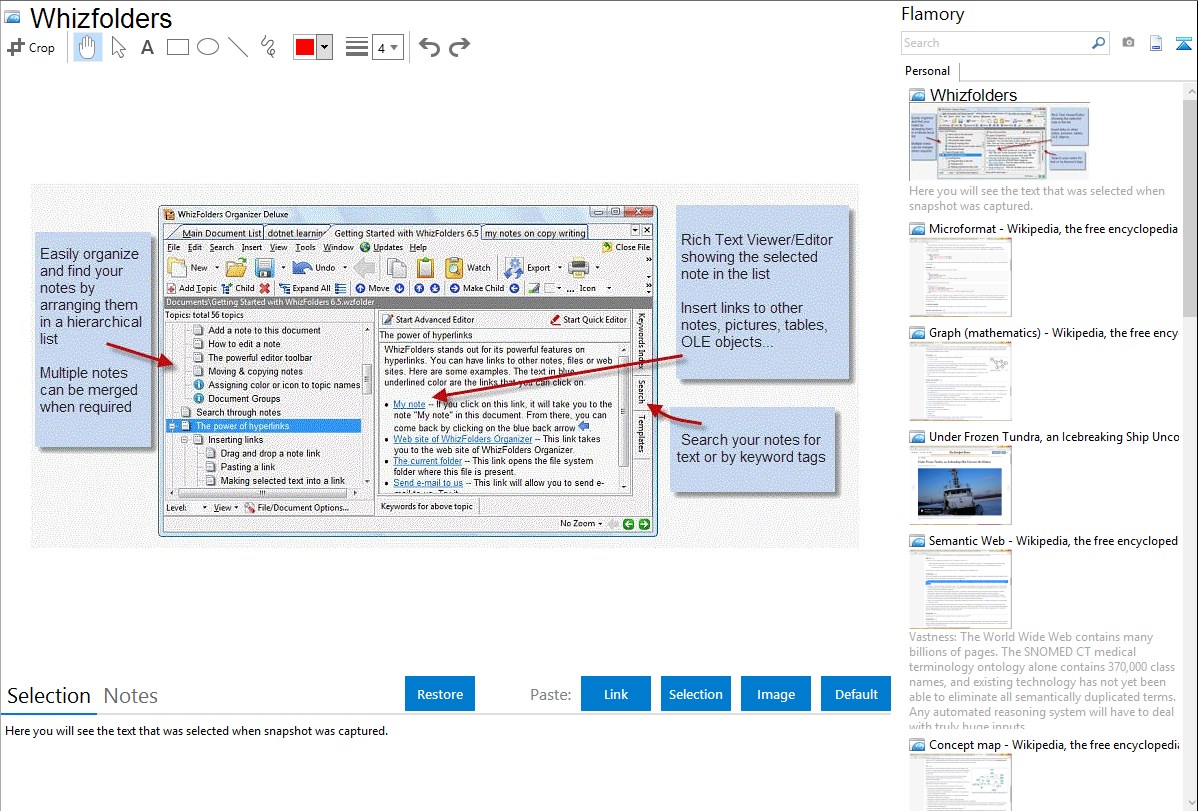Click Start Quick Editor in snapshot
The width and height of the screenshot is (1198, 811).
[588, 320]
